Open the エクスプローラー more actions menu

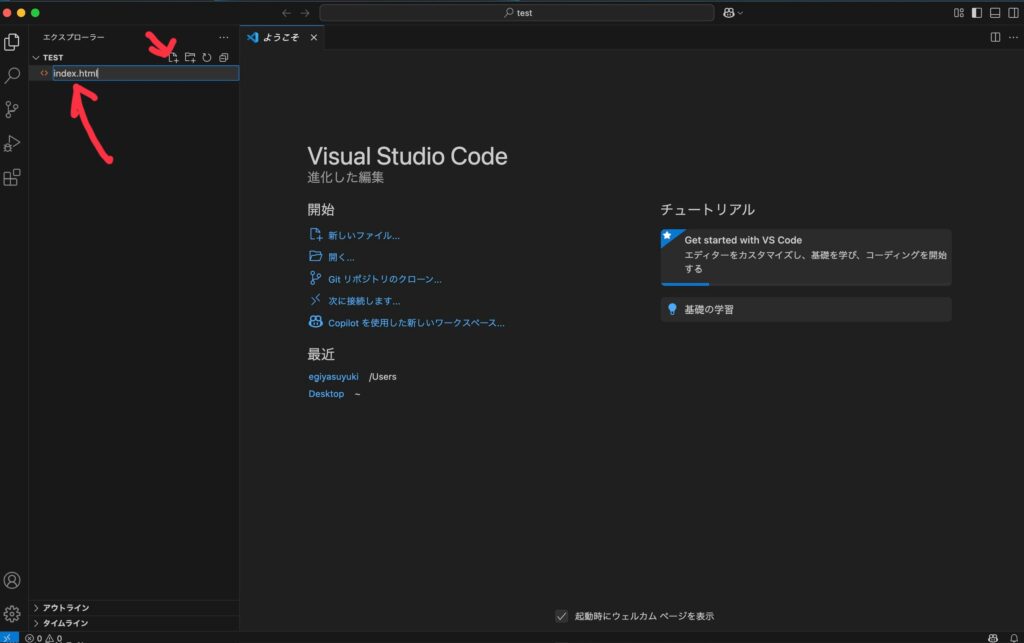pos(224,37)
